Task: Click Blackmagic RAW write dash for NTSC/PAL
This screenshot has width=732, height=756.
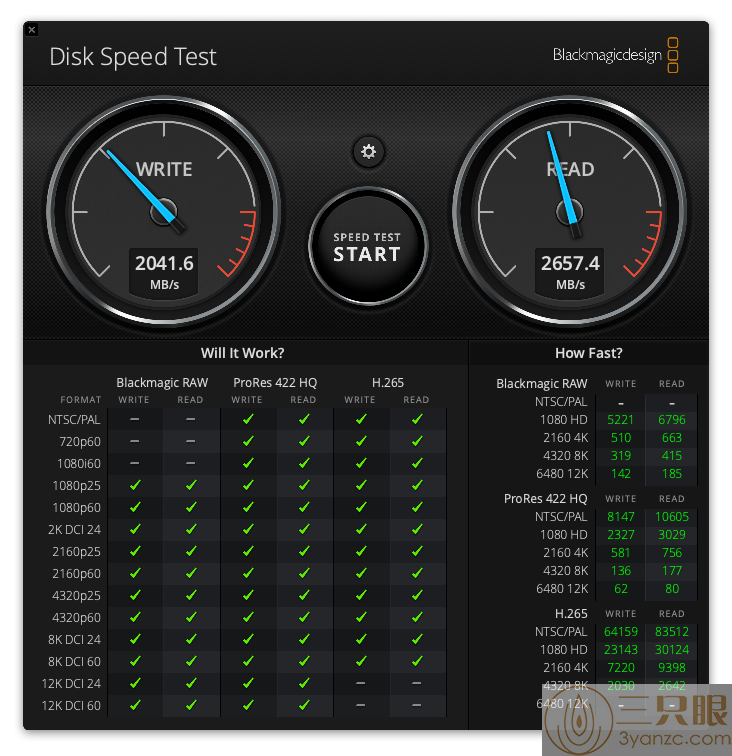Action: pyautogui.click(x=135, y=419)
